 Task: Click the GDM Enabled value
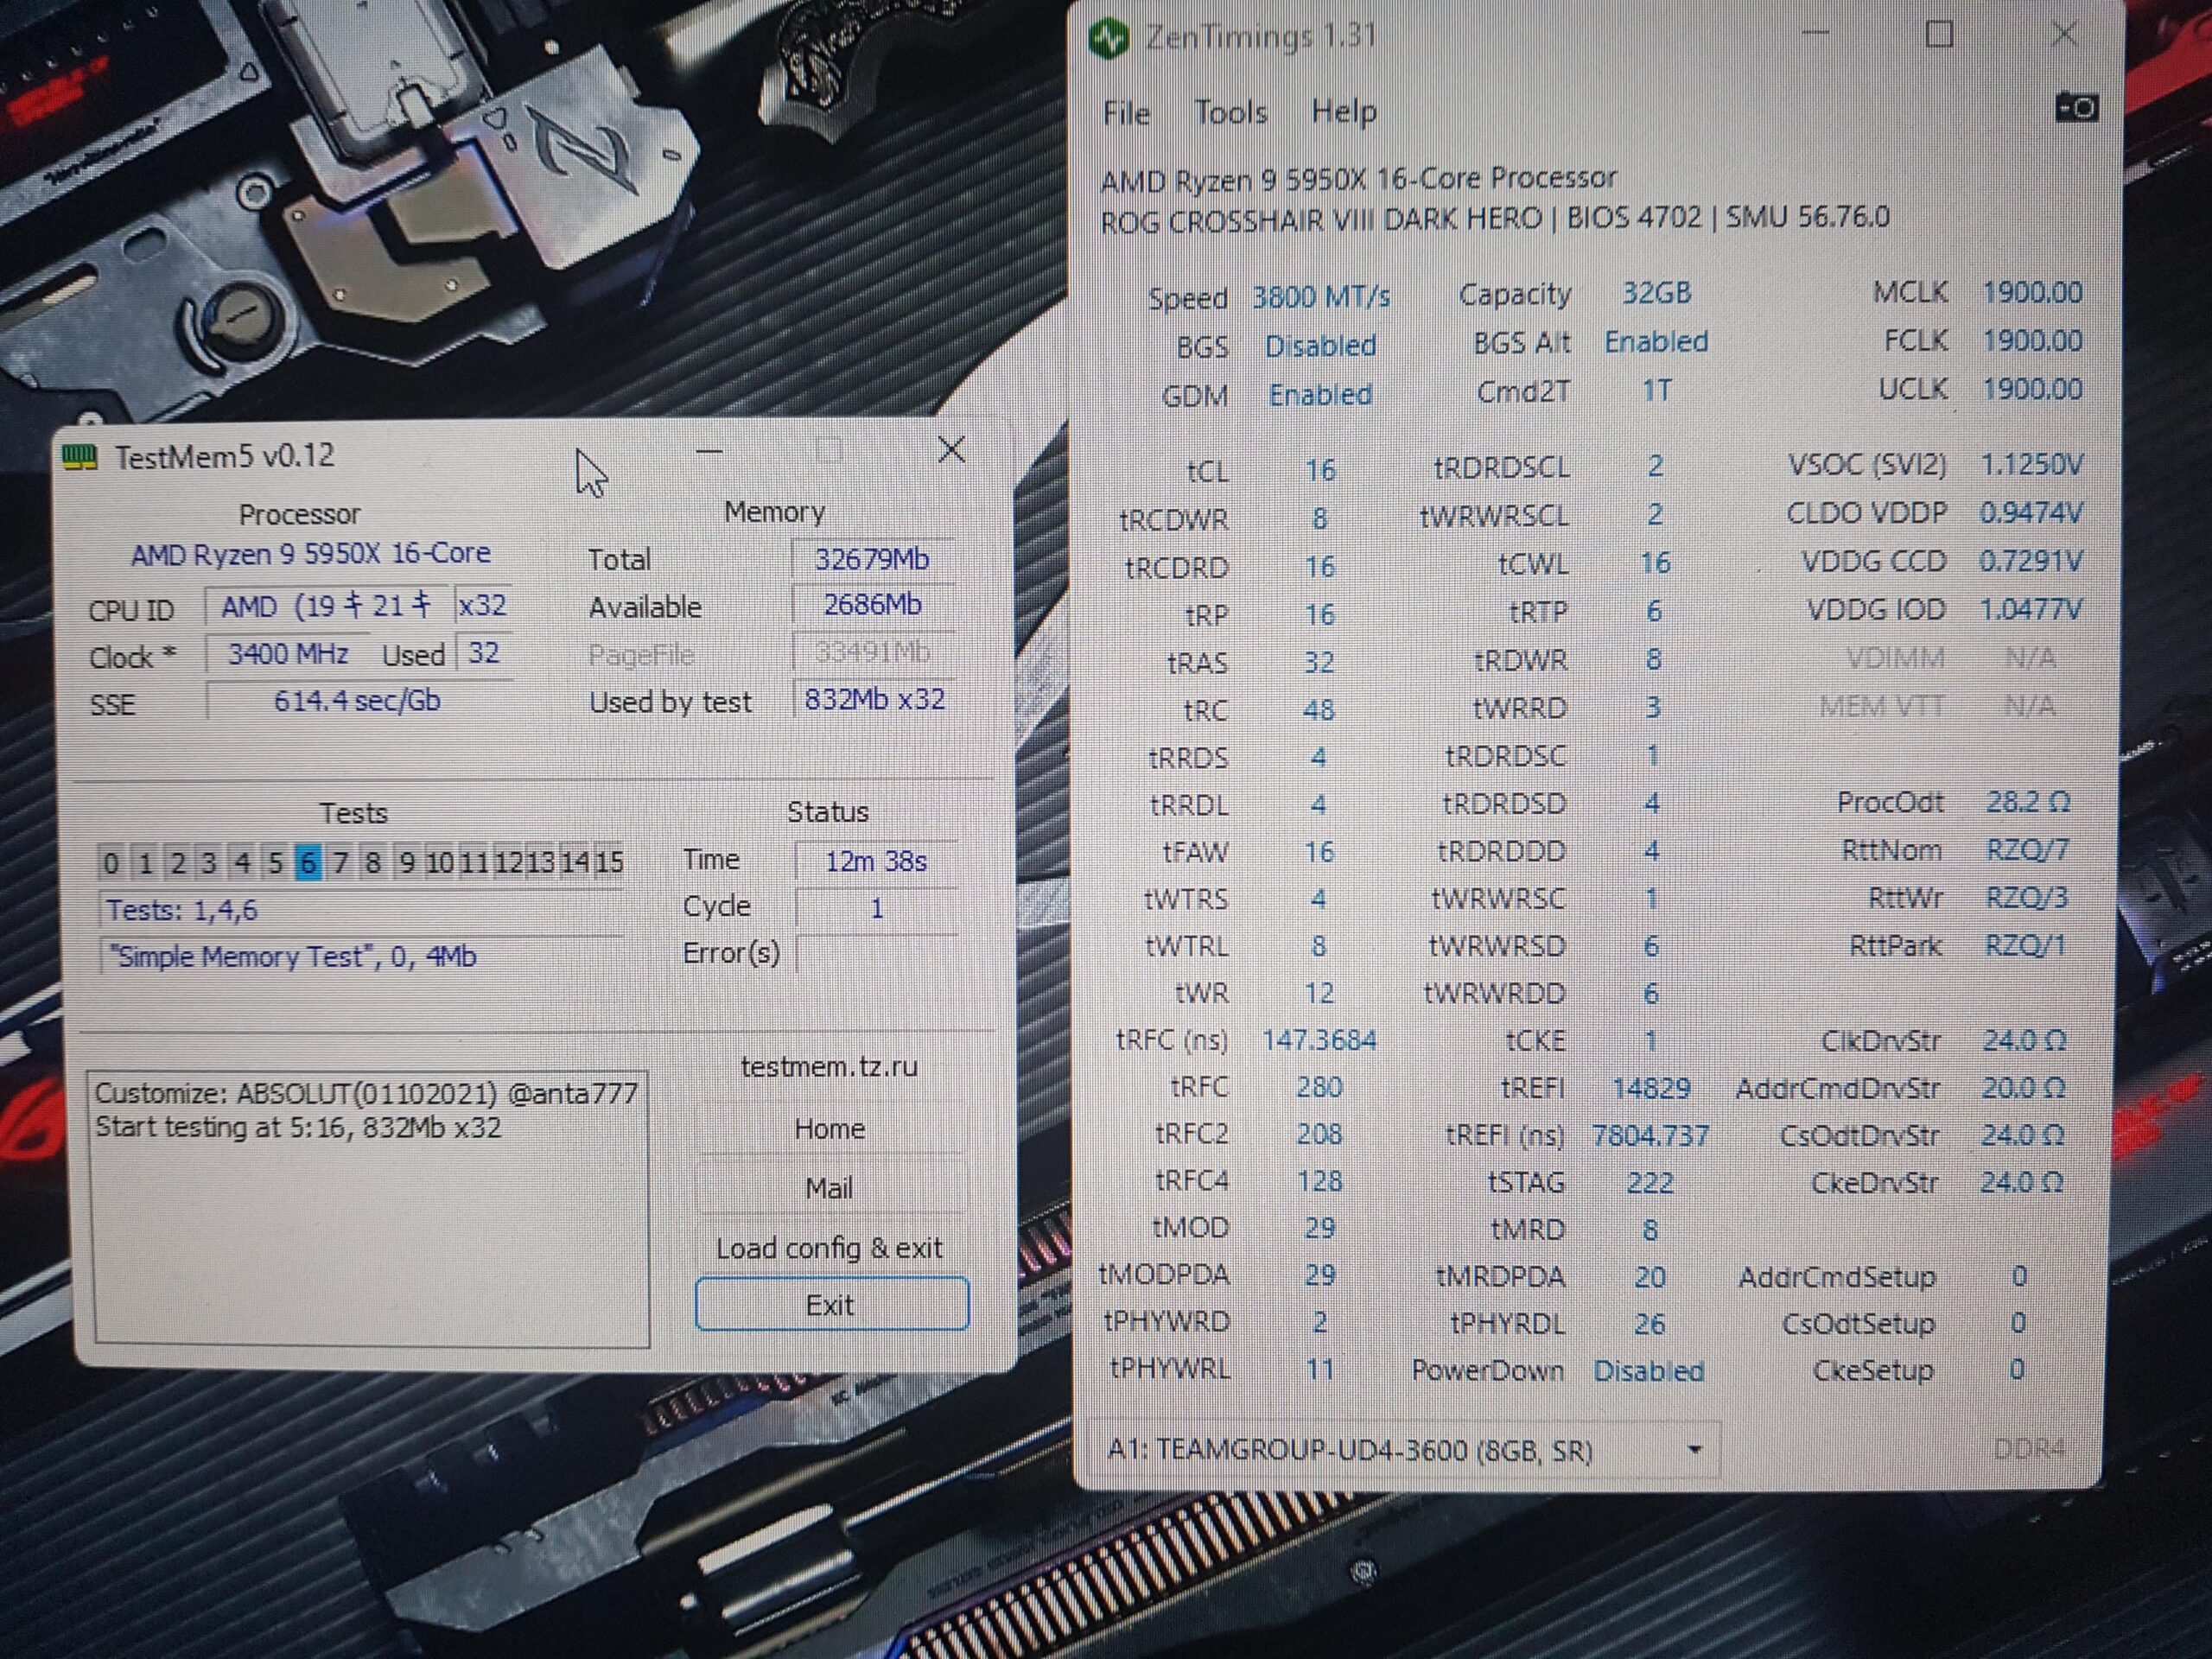[x=1320, y=395]
